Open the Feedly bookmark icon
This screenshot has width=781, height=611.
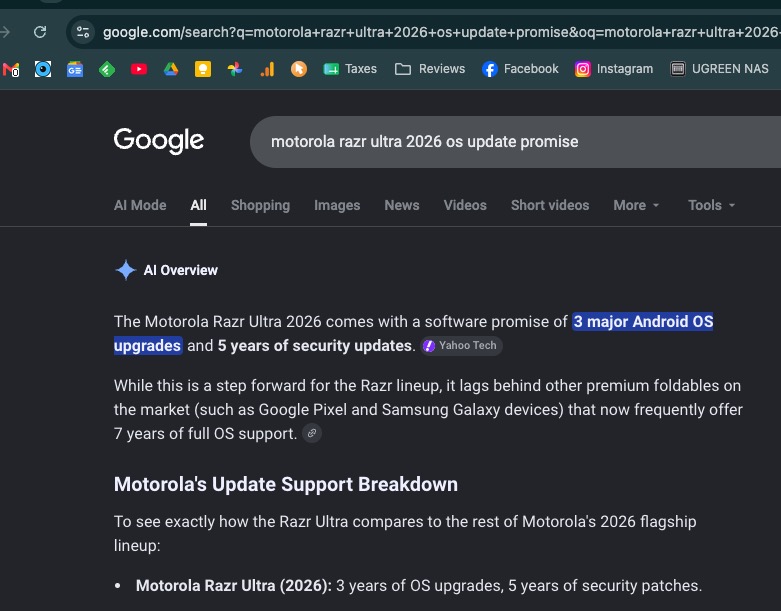pyautogui.click(x=107, y=69)
